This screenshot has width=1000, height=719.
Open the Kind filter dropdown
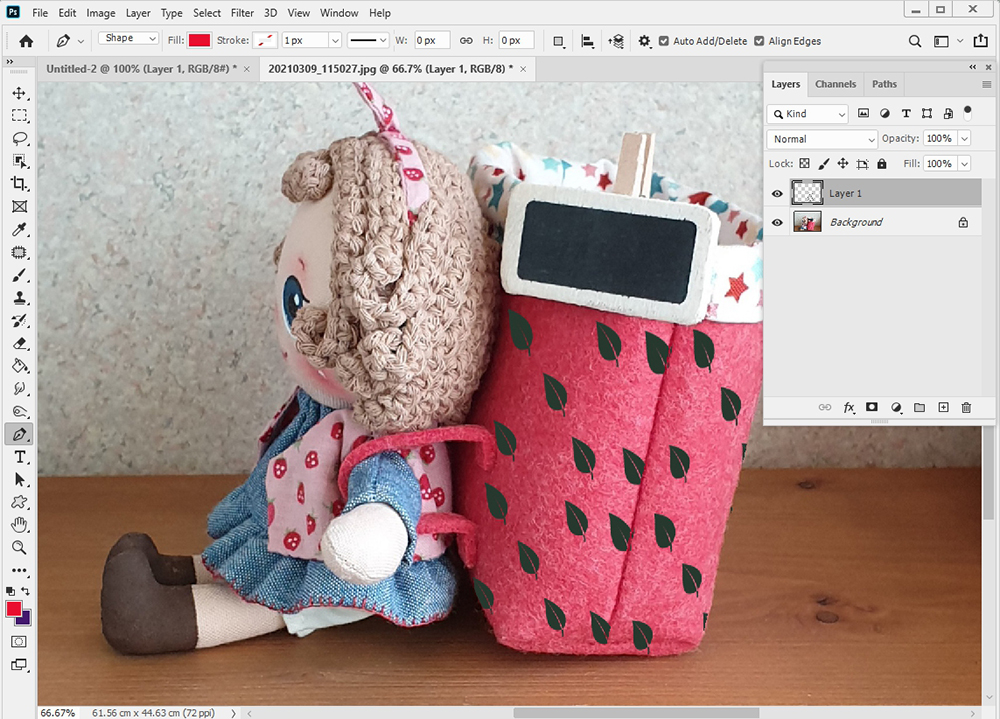click(x=807, y=114)
